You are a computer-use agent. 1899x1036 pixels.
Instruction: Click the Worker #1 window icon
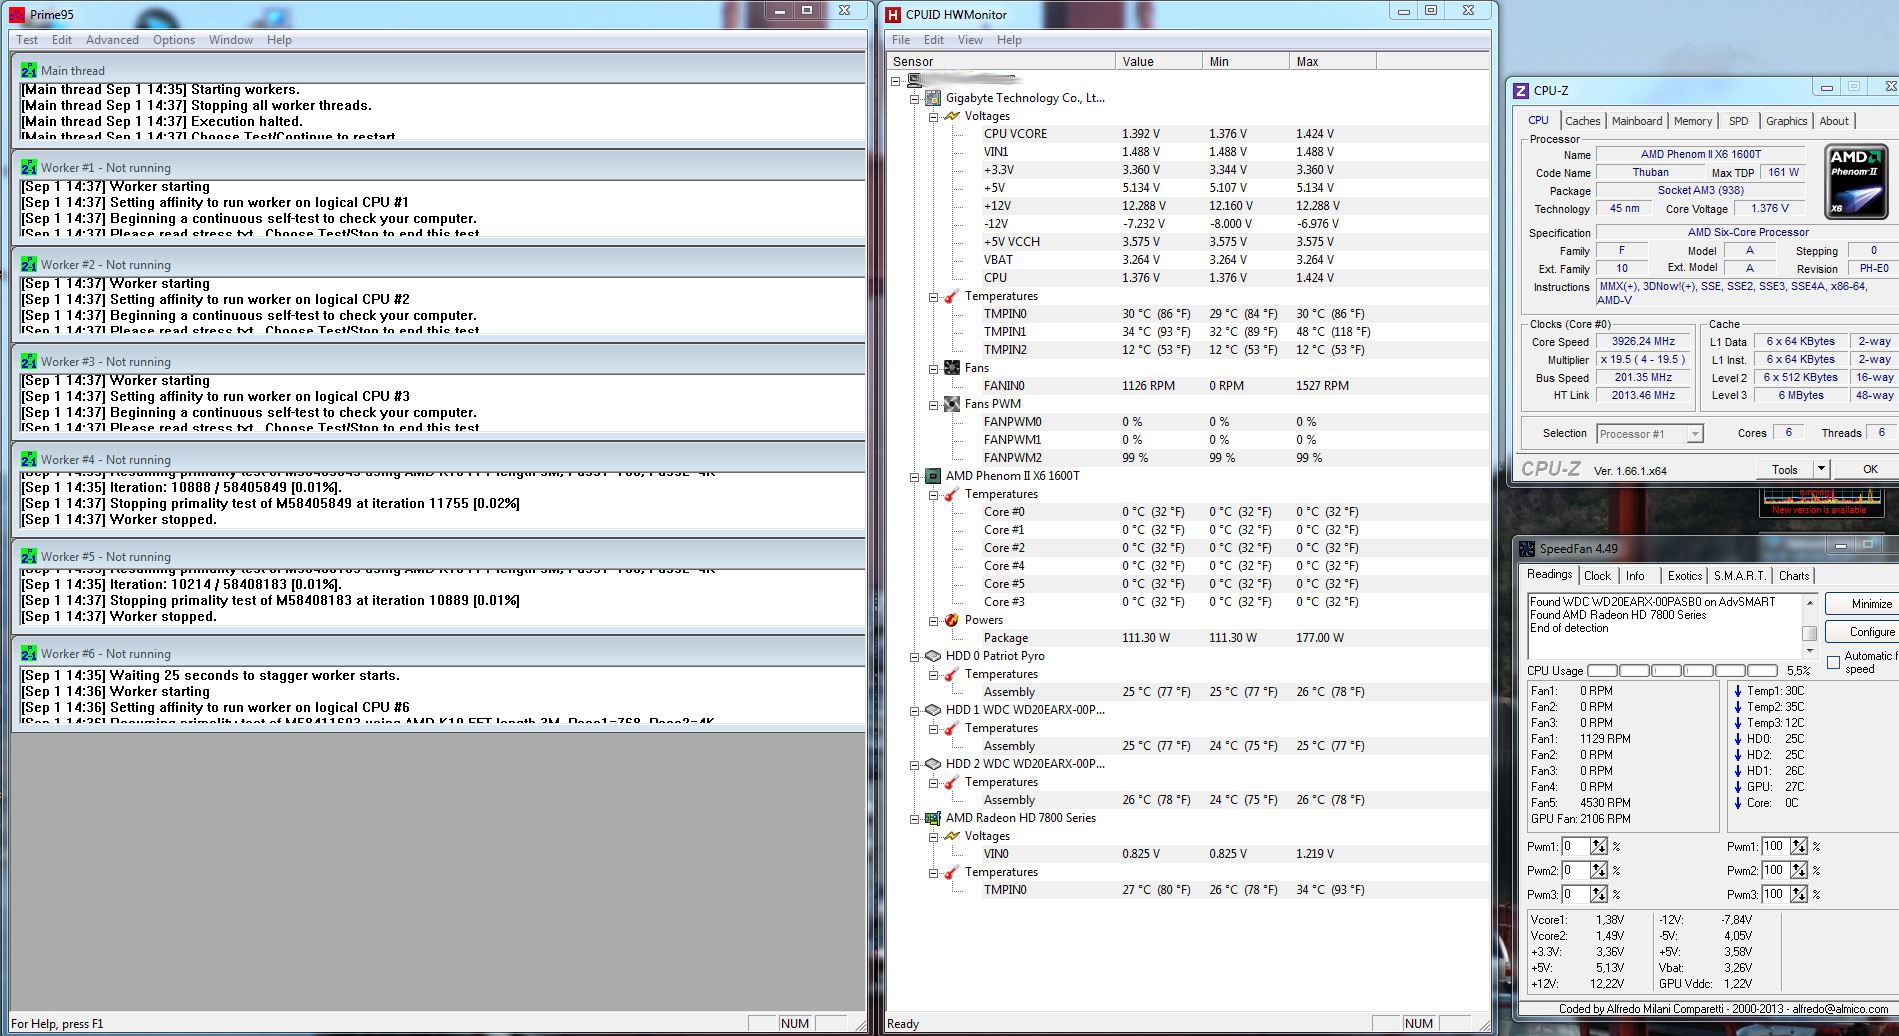pyautogui.click(x=28, y=167)
